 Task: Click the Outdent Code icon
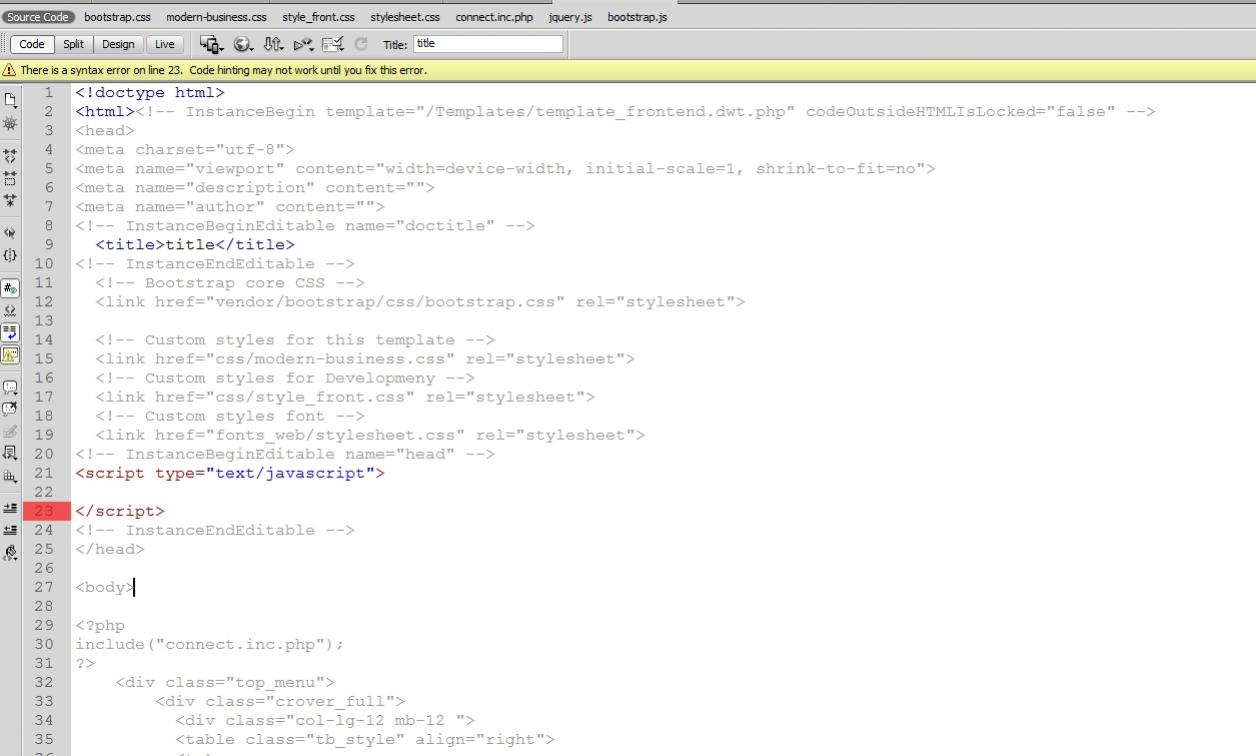tap(10, 530)
